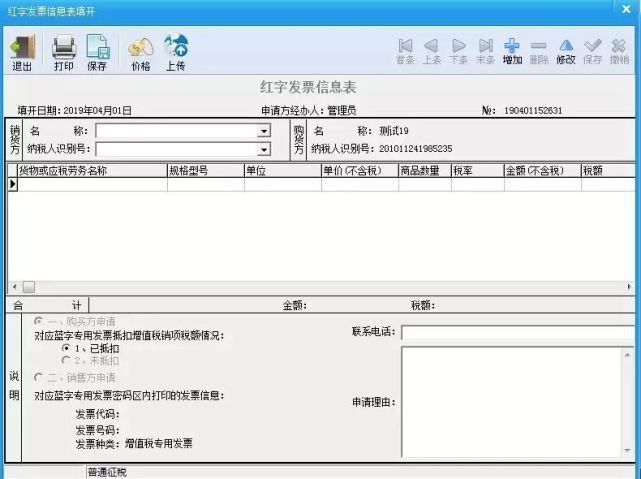The height and width of the screenshot is (479, 641).
Task: Expand the seller 纳税人识别号 dropdown
Action: pyautogui.click(x=264, y=149)
